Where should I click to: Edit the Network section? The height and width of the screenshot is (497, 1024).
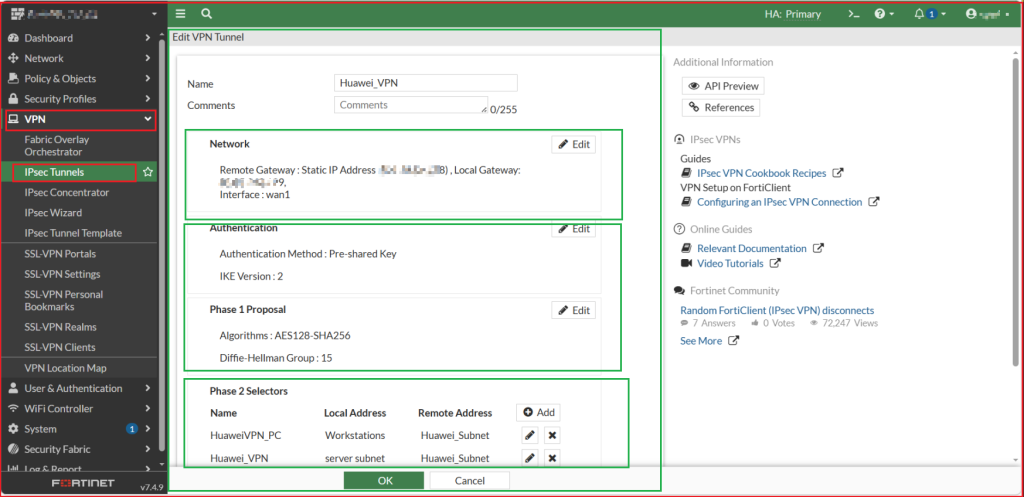pos(574,144)
